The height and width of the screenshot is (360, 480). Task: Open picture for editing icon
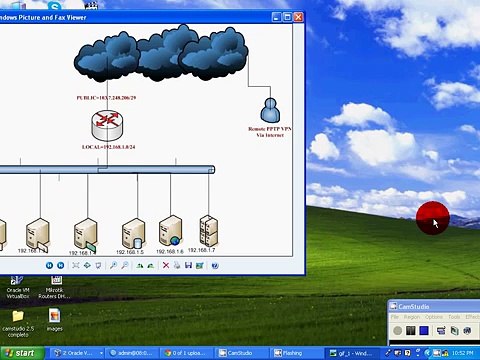point(200,265)
